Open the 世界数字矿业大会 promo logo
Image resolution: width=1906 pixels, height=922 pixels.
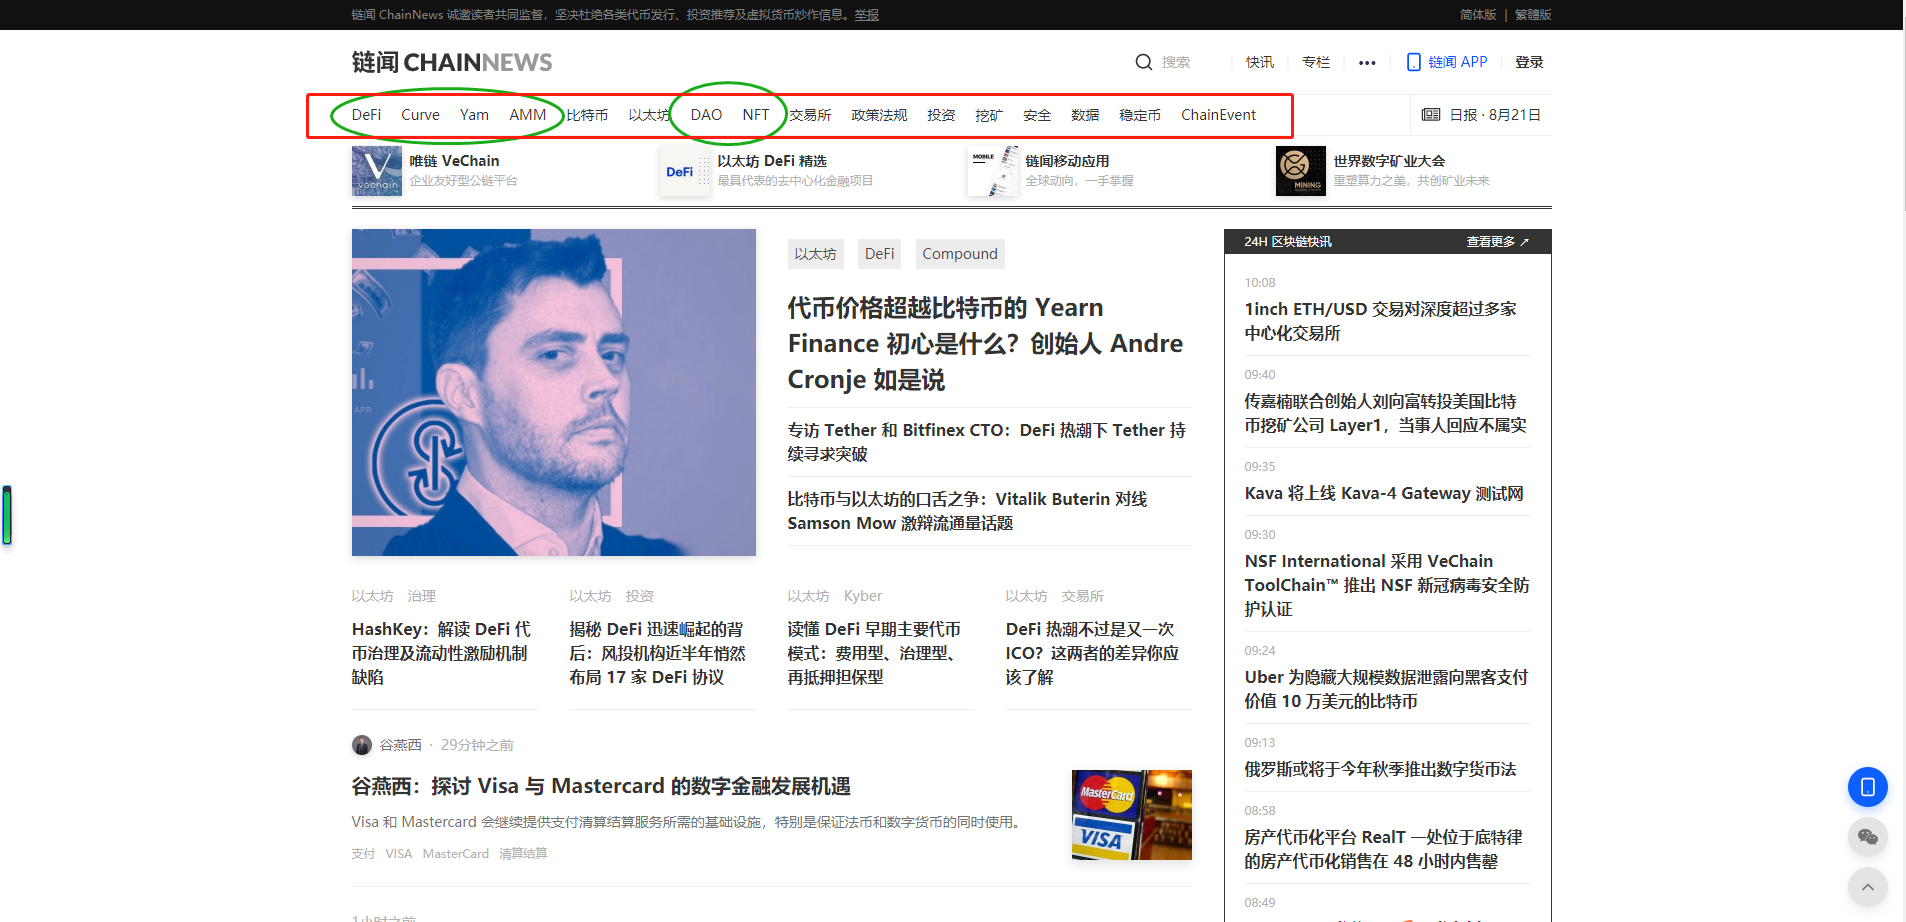pyautogui.click(x=1301, y=171)
